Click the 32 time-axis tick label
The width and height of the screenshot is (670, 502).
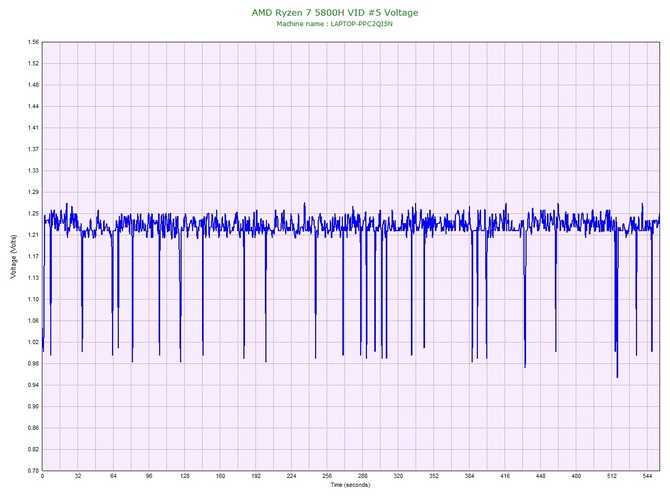pyautogui.click(x=78, y=476)
